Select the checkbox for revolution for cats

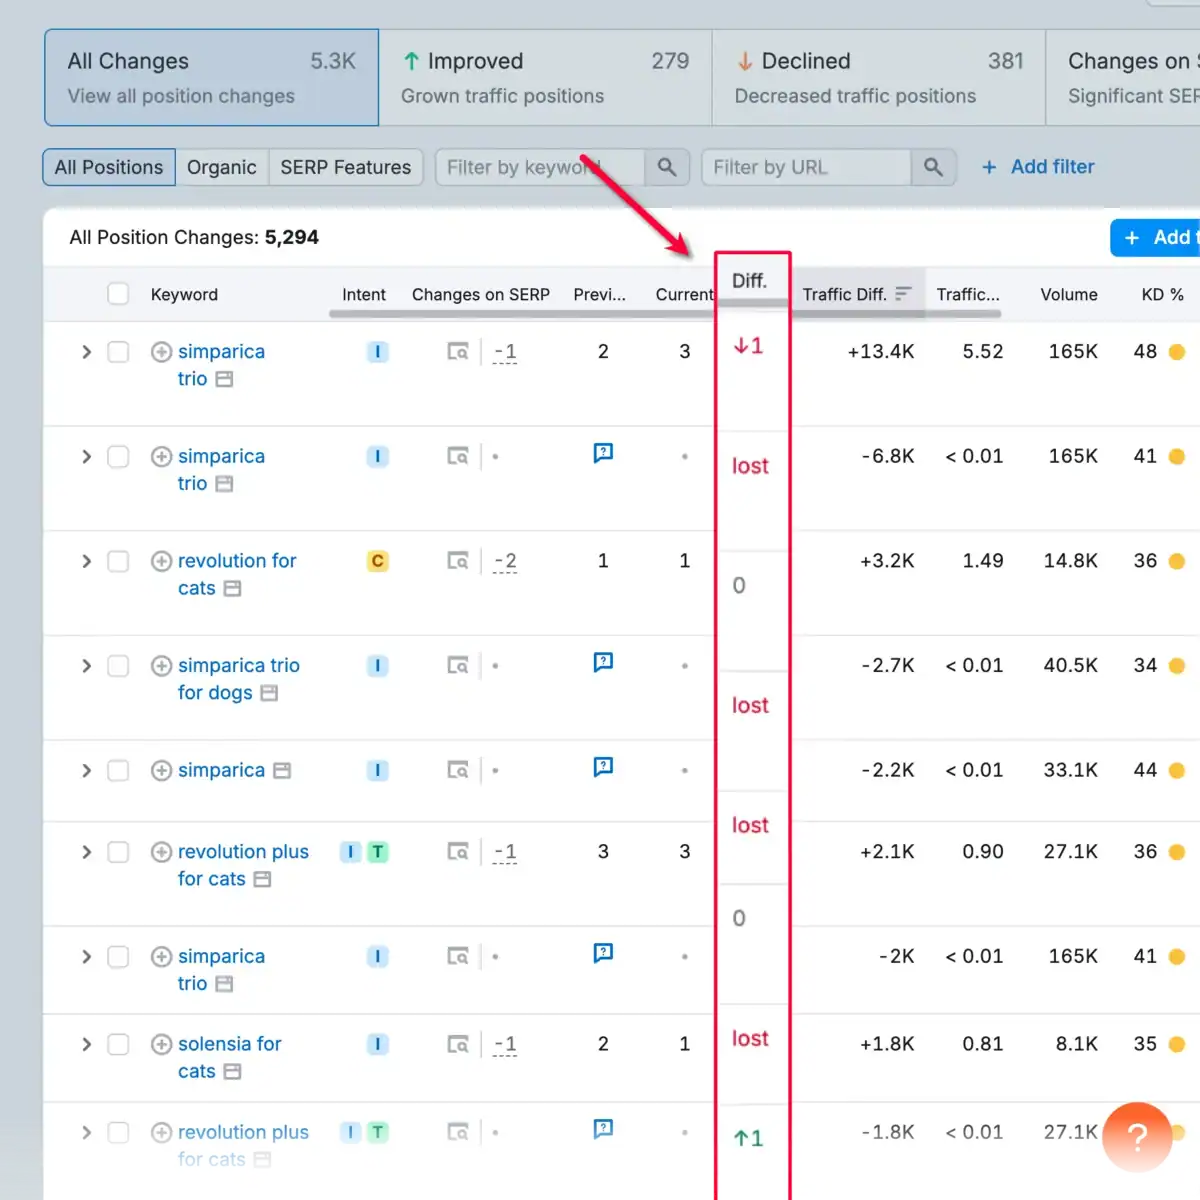[x=118, y=561]
